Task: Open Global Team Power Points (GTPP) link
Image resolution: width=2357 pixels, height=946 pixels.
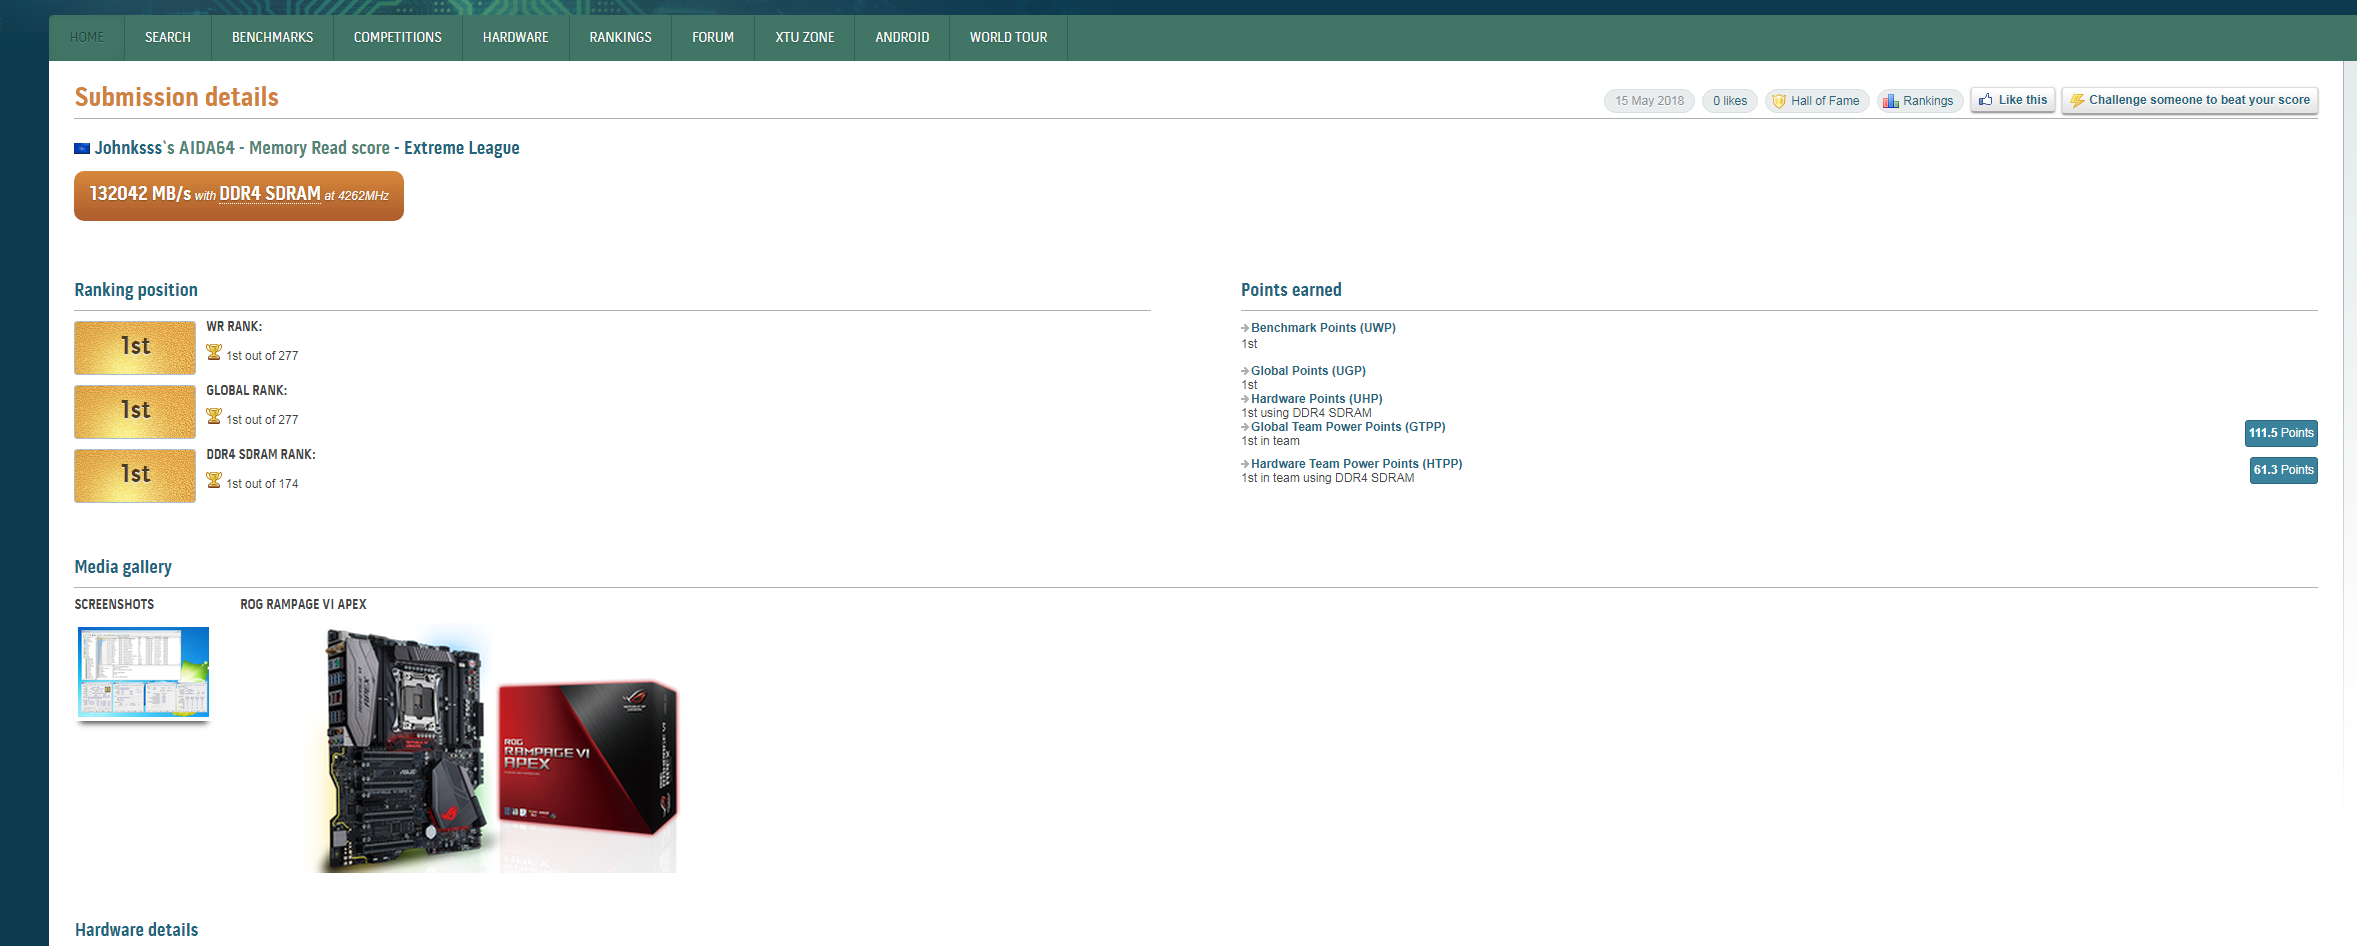Action: coord(1348,427)
